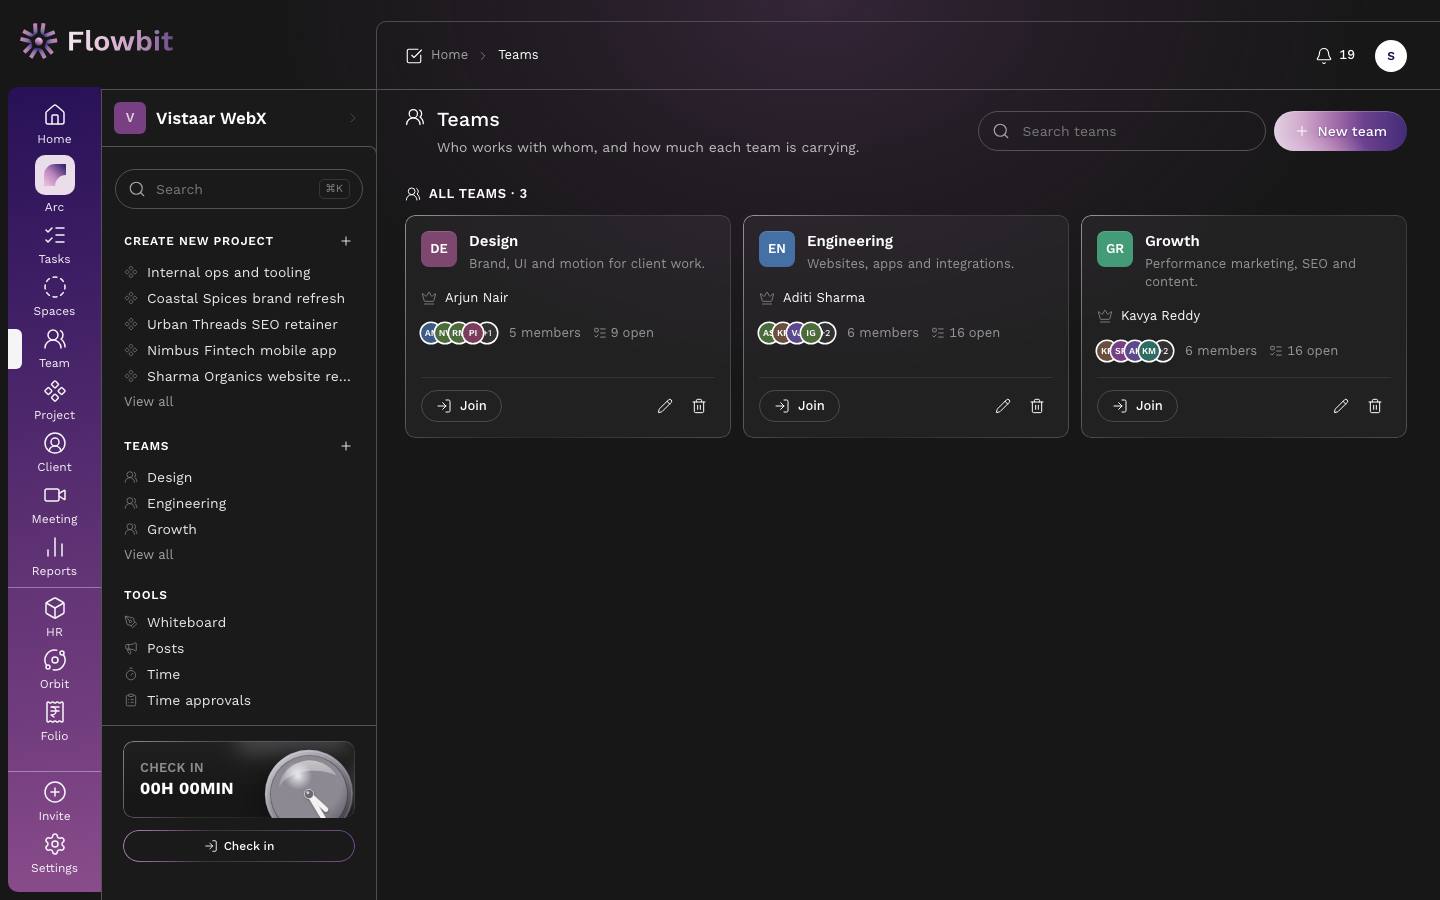Screen dimensions: 1440x900
Task: Open notifications bell showing 19
Action: tap(1335, 55)
